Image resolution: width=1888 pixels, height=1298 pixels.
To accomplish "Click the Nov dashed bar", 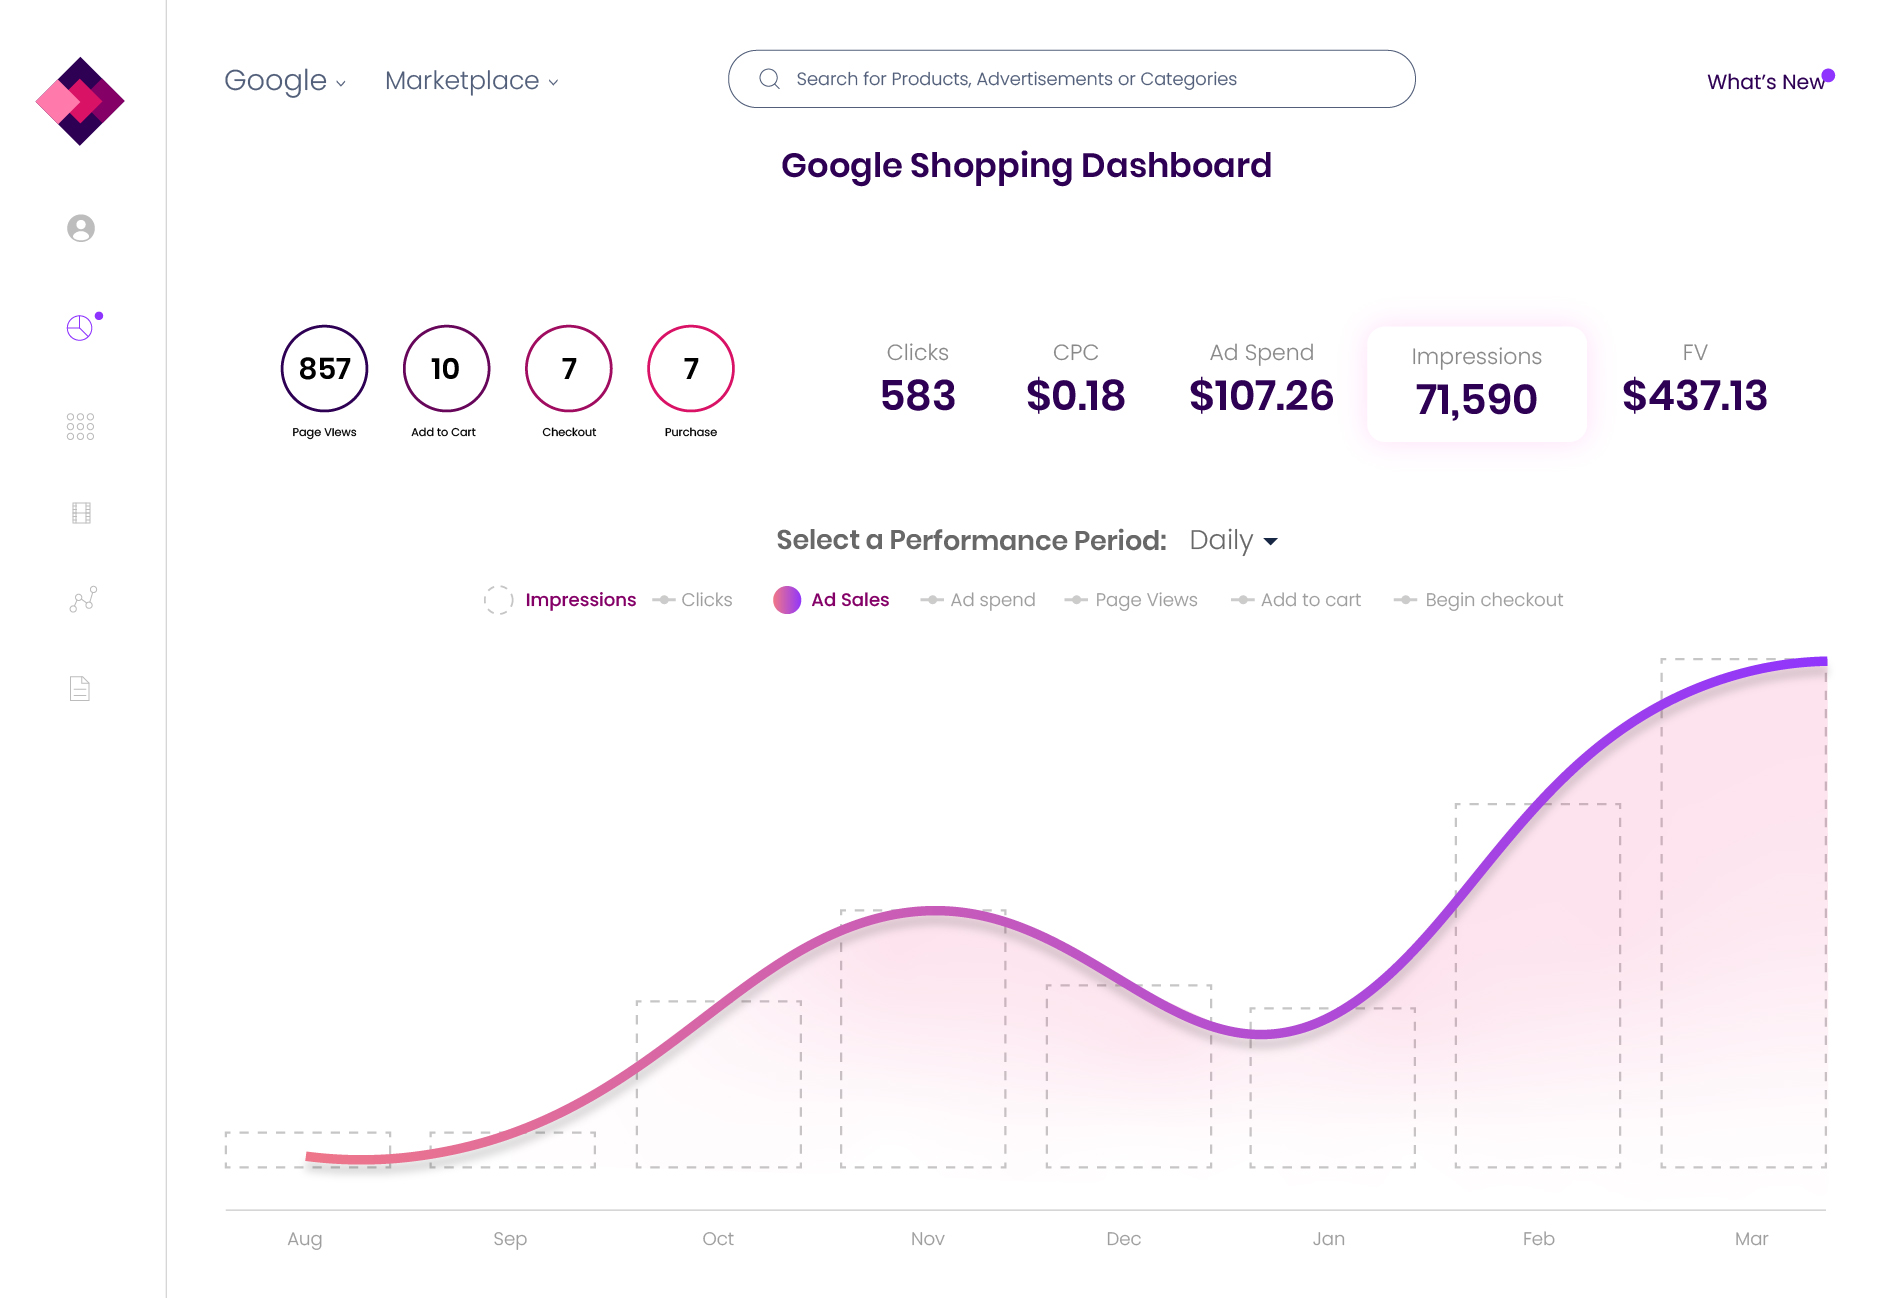I will point(923,1038).
